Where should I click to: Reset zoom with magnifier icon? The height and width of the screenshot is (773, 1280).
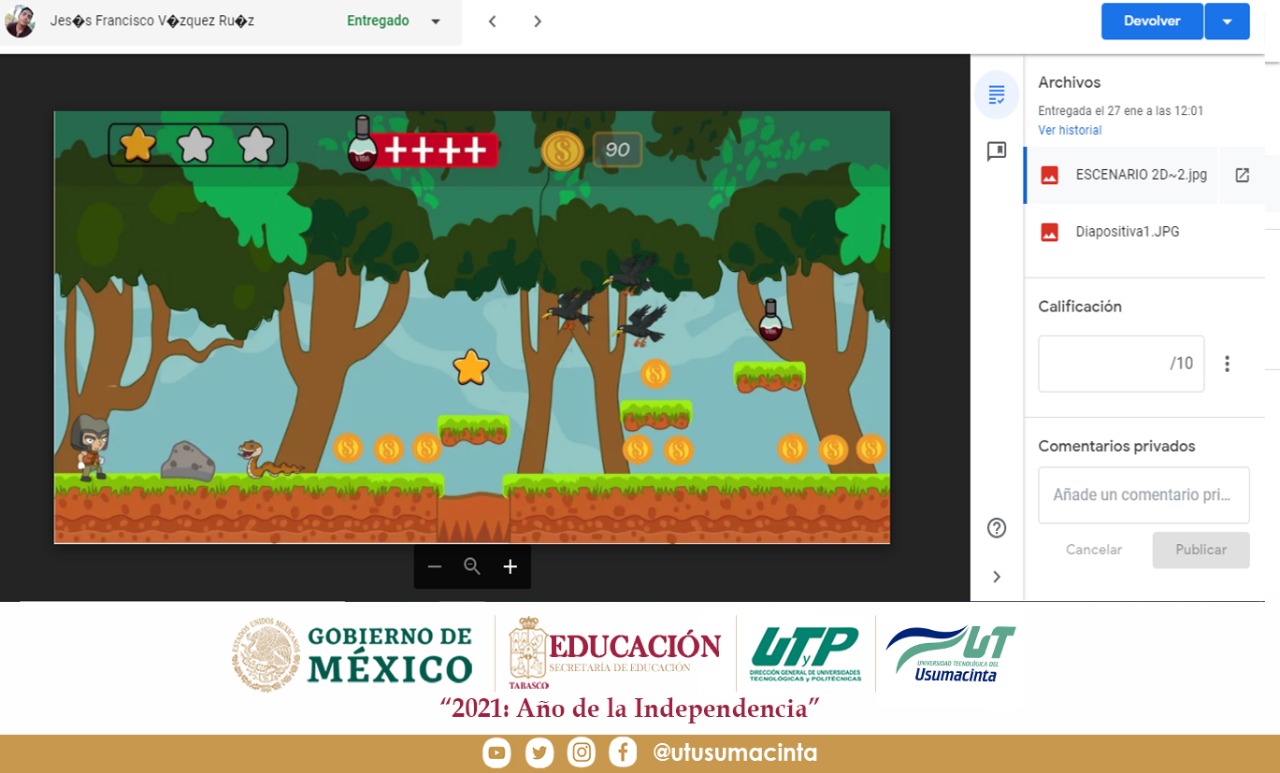(472, 567)
